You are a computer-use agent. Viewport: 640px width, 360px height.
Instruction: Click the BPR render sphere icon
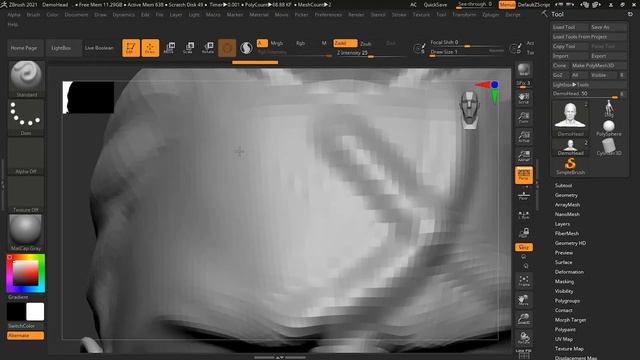tap(524, 69)
